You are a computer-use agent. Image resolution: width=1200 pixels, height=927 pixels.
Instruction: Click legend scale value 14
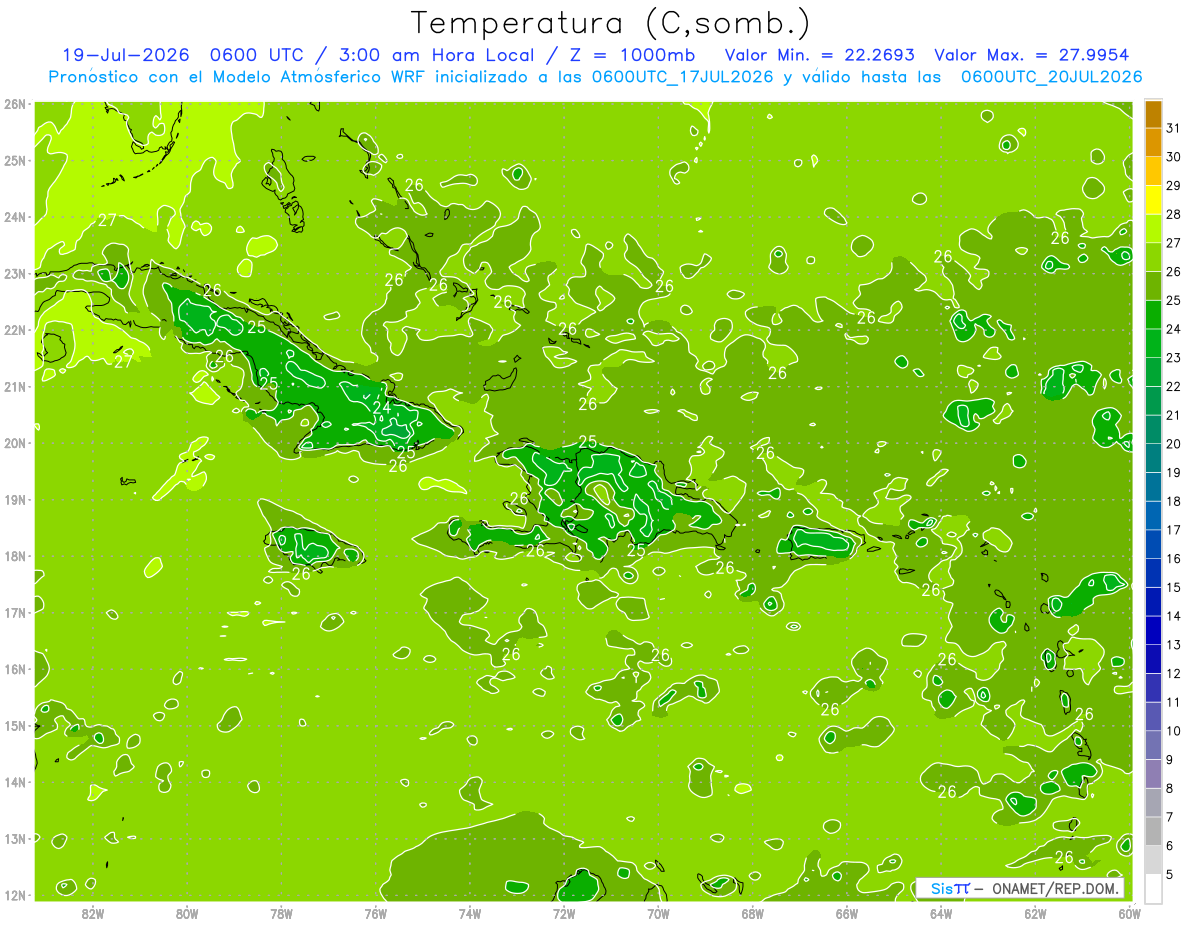click(1174, 616)
